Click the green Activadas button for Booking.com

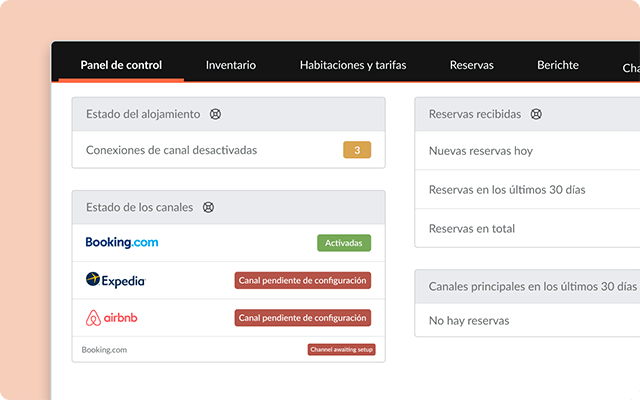coord(344,243)
